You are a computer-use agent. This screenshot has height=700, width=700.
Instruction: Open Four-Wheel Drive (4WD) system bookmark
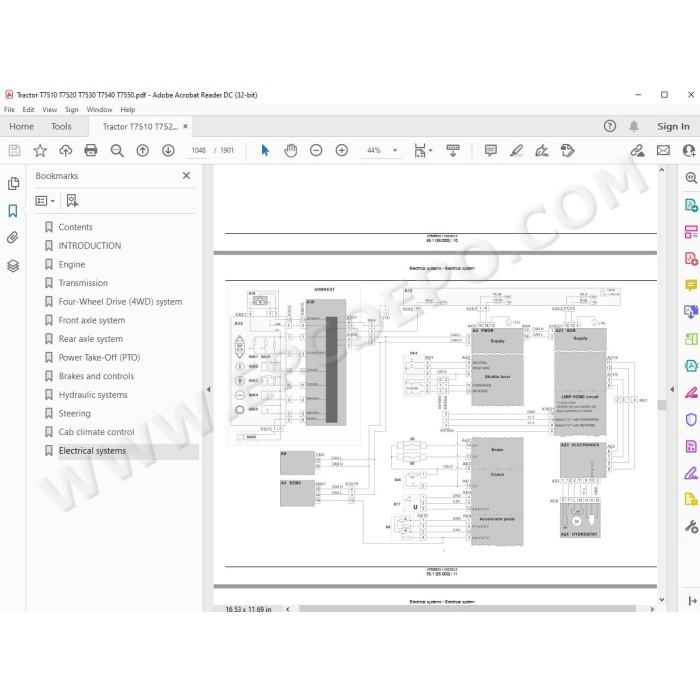pos(120,301)
